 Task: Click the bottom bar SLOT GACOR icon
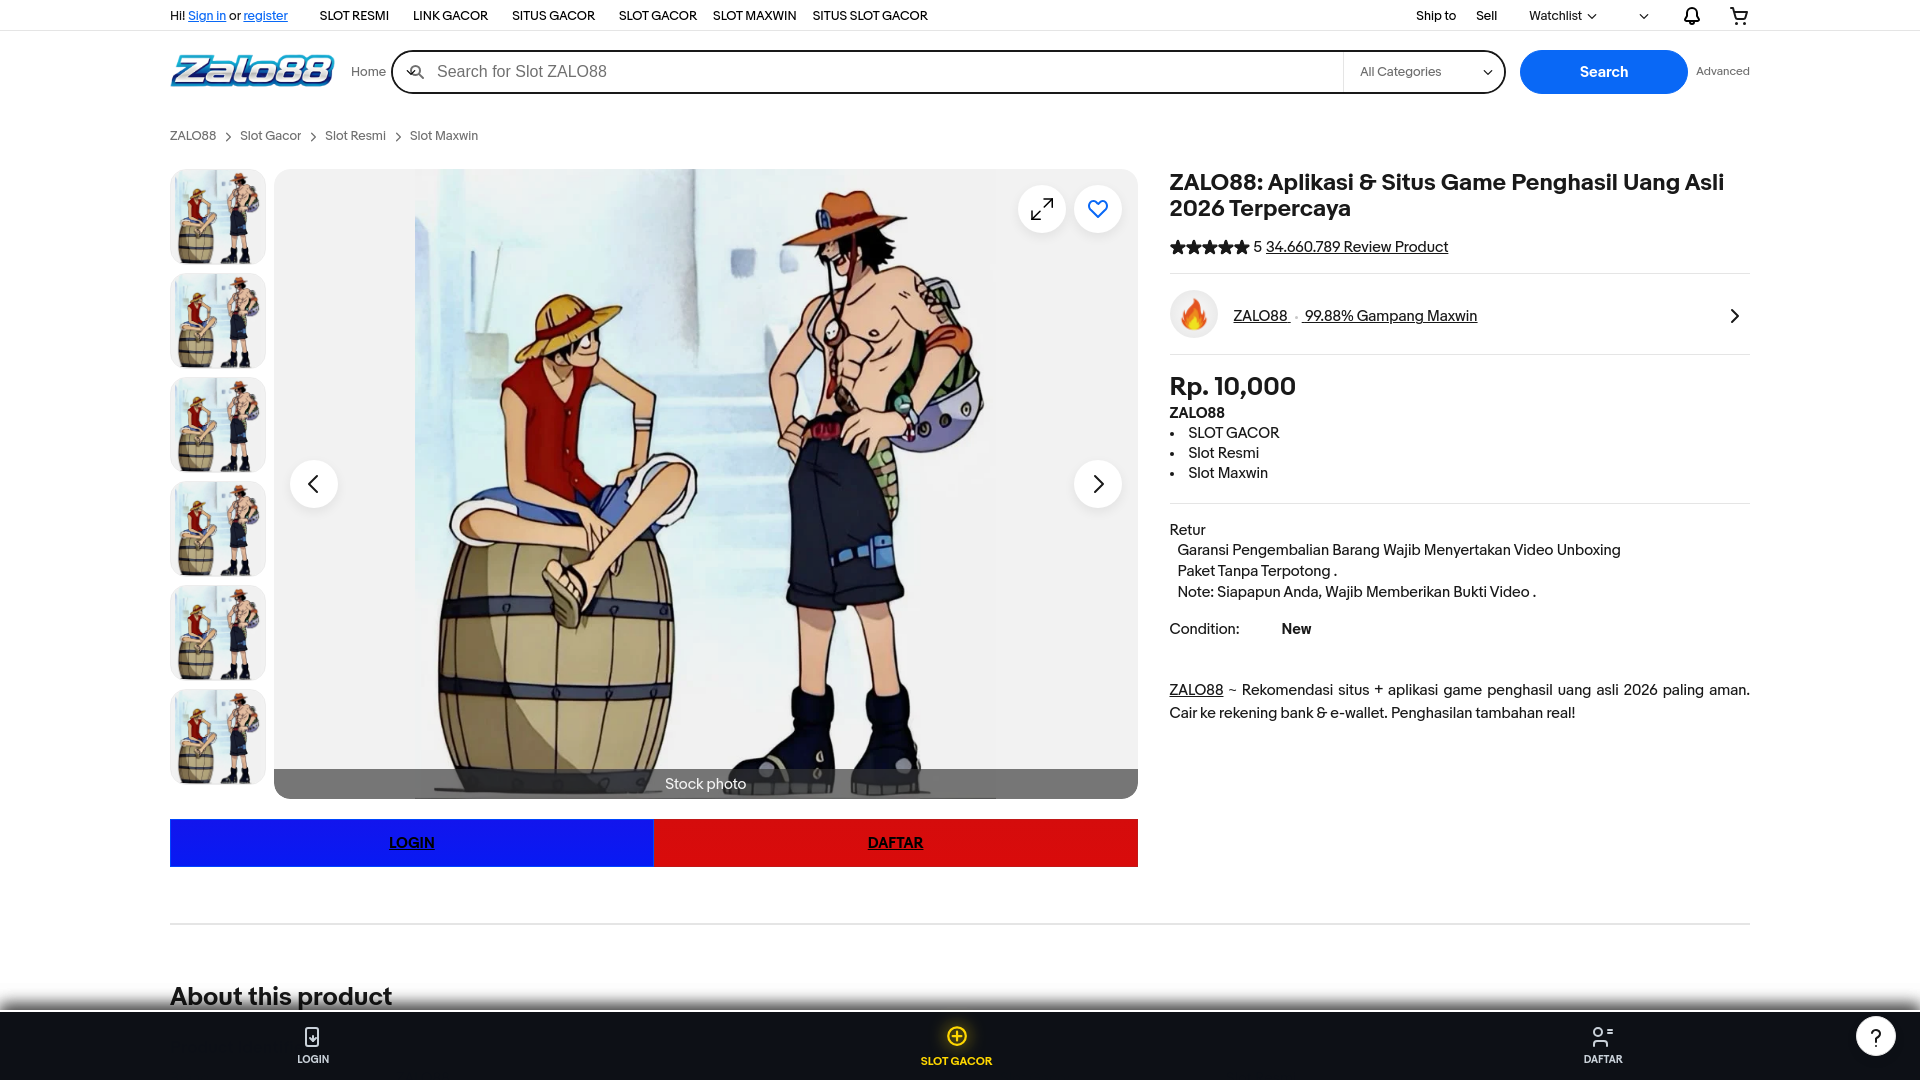(x=957, y=1036)
